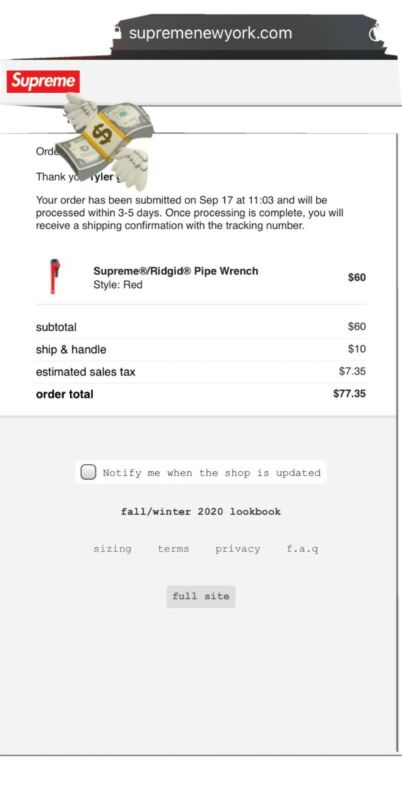Tick the shop update notification checkbox
The image size is (402, 800).
[x=88, y=472]
